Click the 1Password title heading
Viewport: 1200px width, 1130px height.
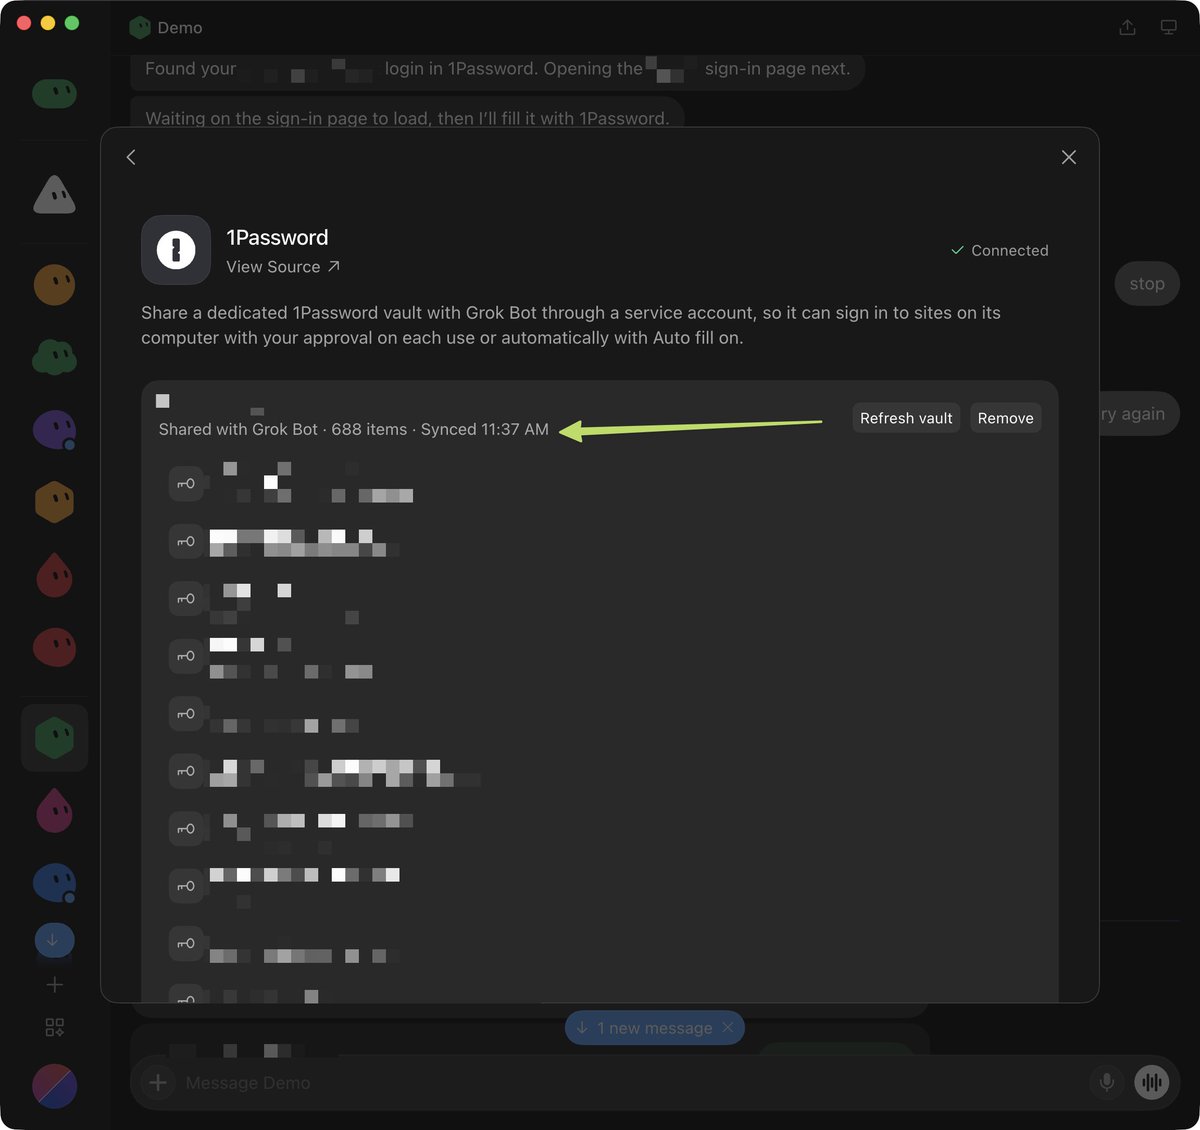pyautogui.click(x=277, y=237)
